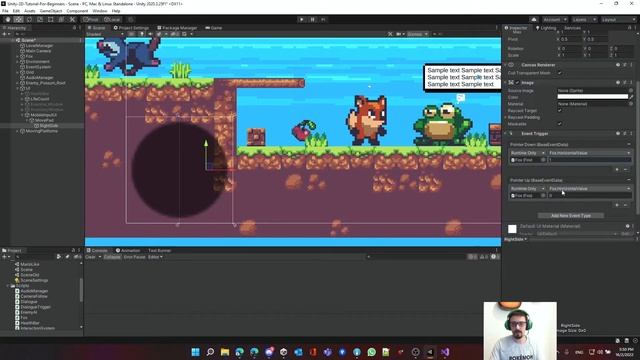Toggle Raycast Target checkbox

click(x=560, y=110)
